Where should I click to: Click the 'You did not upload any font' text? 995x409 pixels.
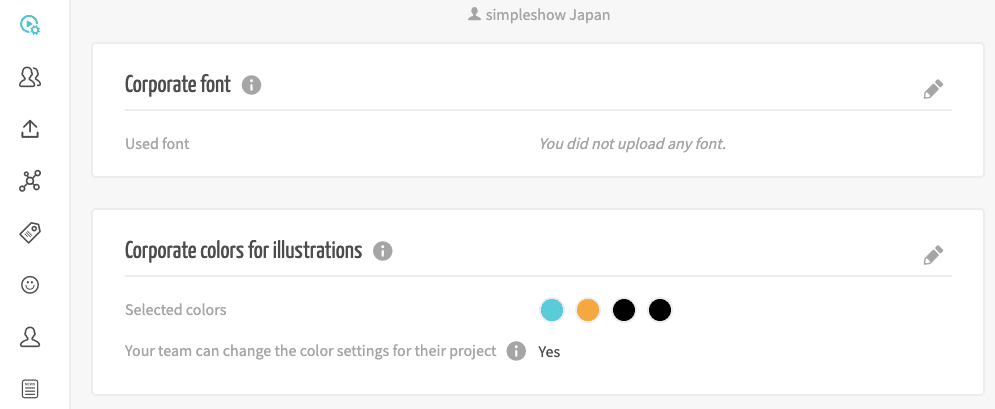[x=632, y=144]
